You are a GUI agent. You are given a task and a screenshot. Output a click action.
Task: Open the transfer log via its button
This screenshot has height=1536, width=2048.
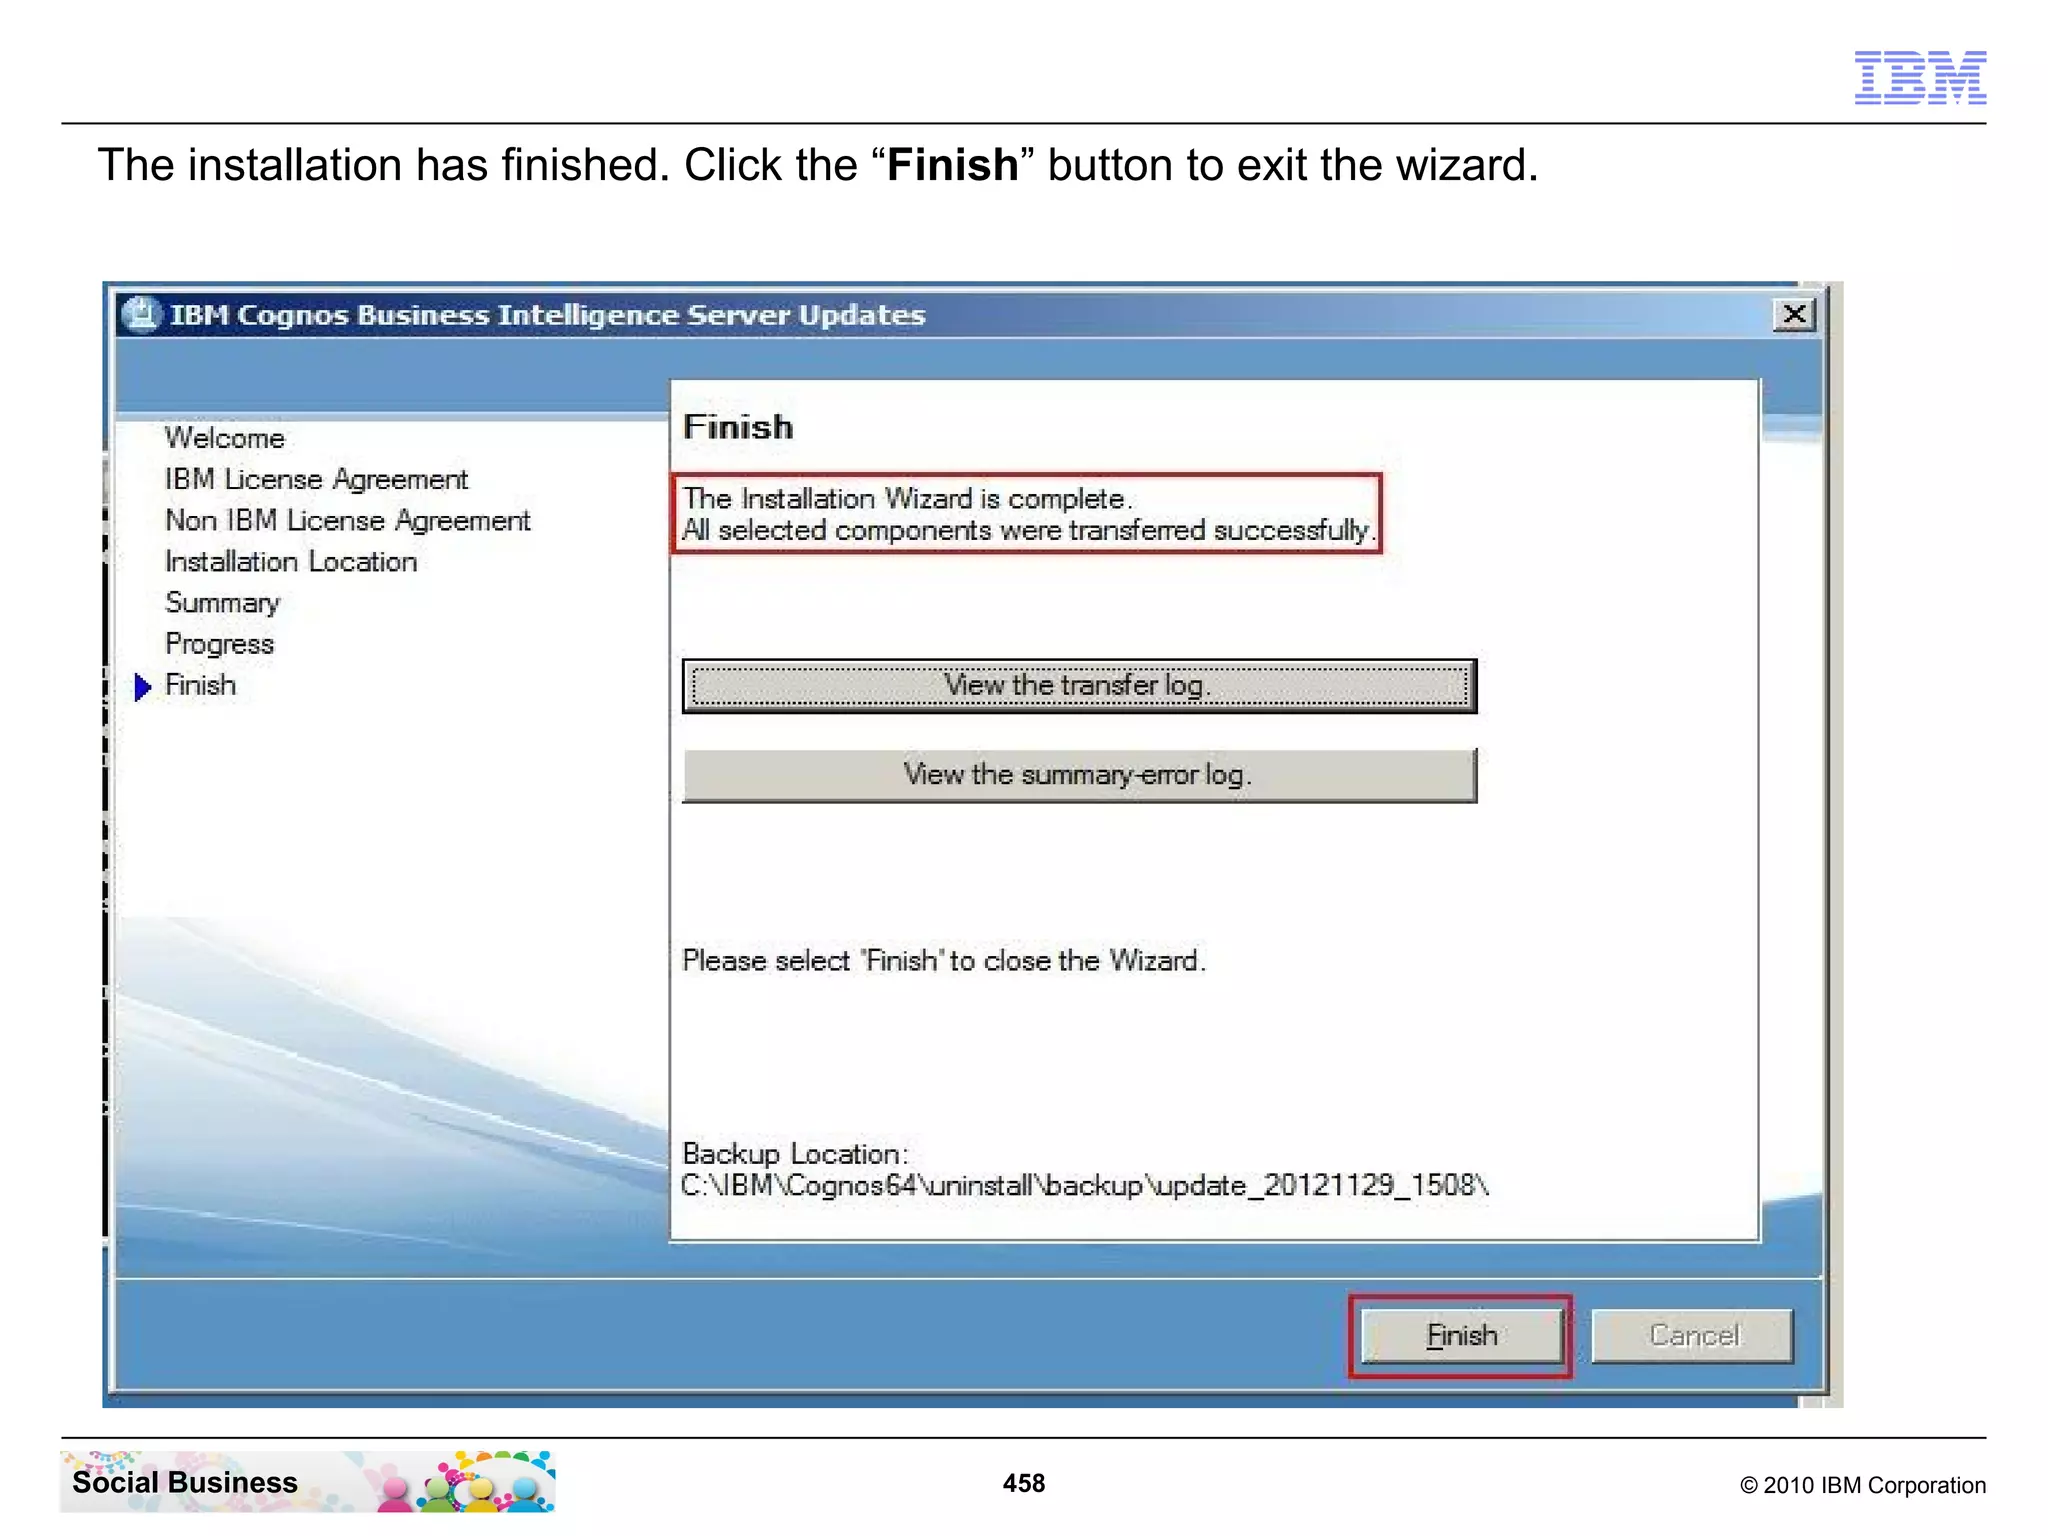tap(1079, 686)
